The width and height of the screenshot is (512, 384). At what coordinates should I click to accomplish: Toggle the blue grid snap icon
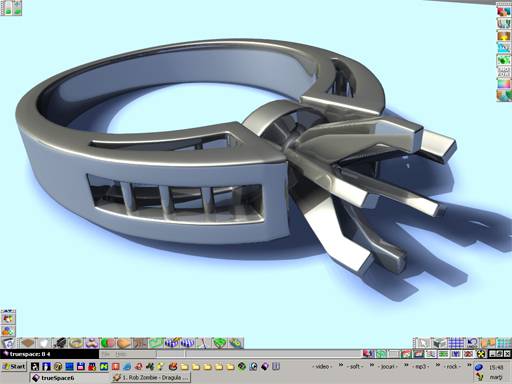pyautogui.click(x=456, y=343)
